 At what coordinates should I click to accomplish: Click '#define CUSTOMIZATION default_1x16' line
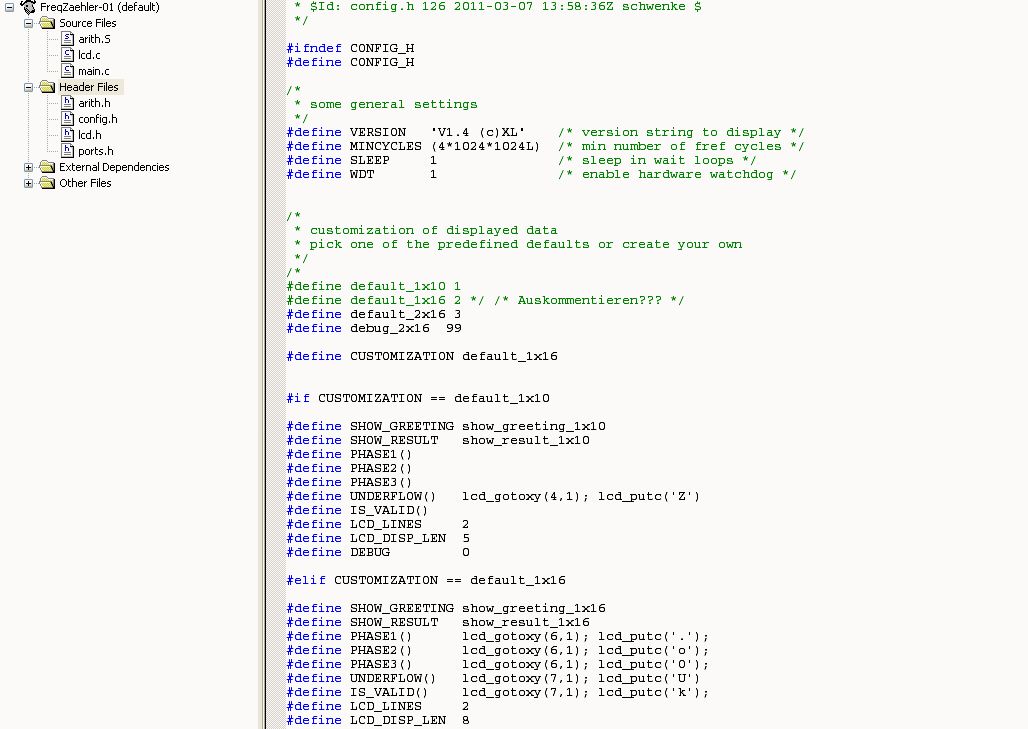[422, 357]
